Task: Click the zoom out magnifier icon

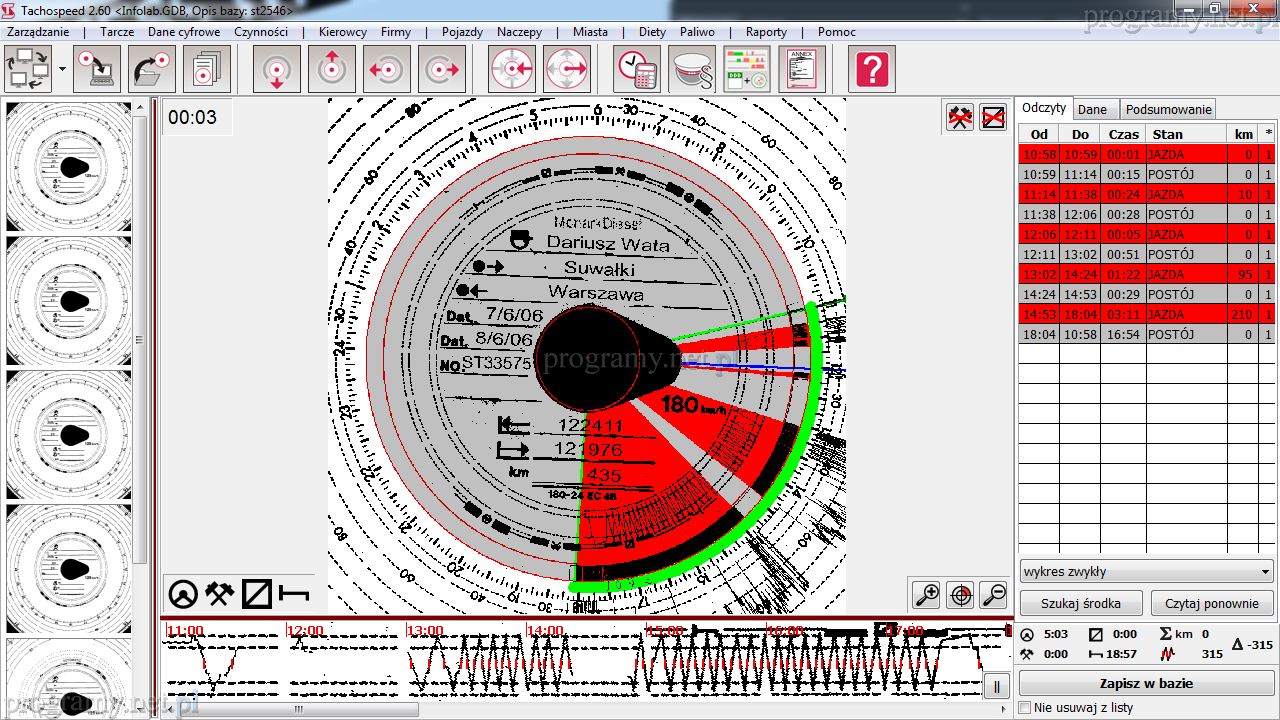Action: pos(993,595)
